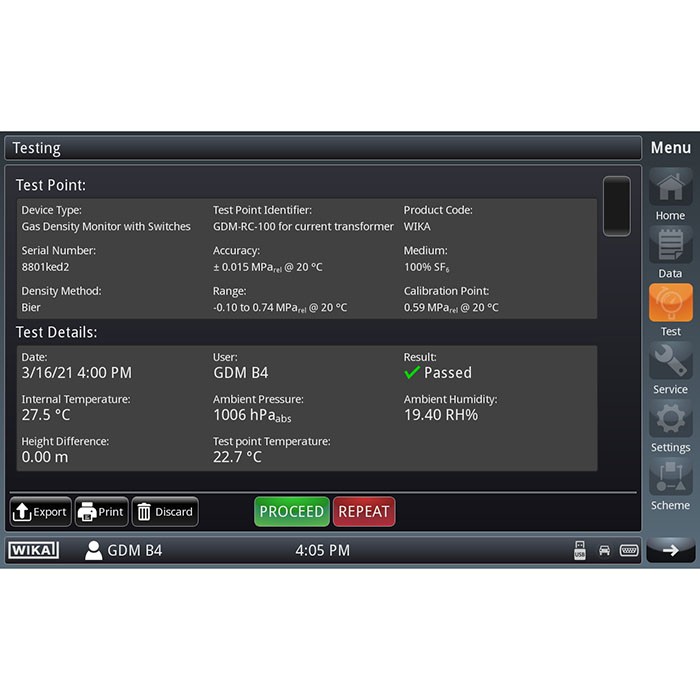The image size is (700, 700).
Task: Click the USB stick status icon
Action: (579, 550)
